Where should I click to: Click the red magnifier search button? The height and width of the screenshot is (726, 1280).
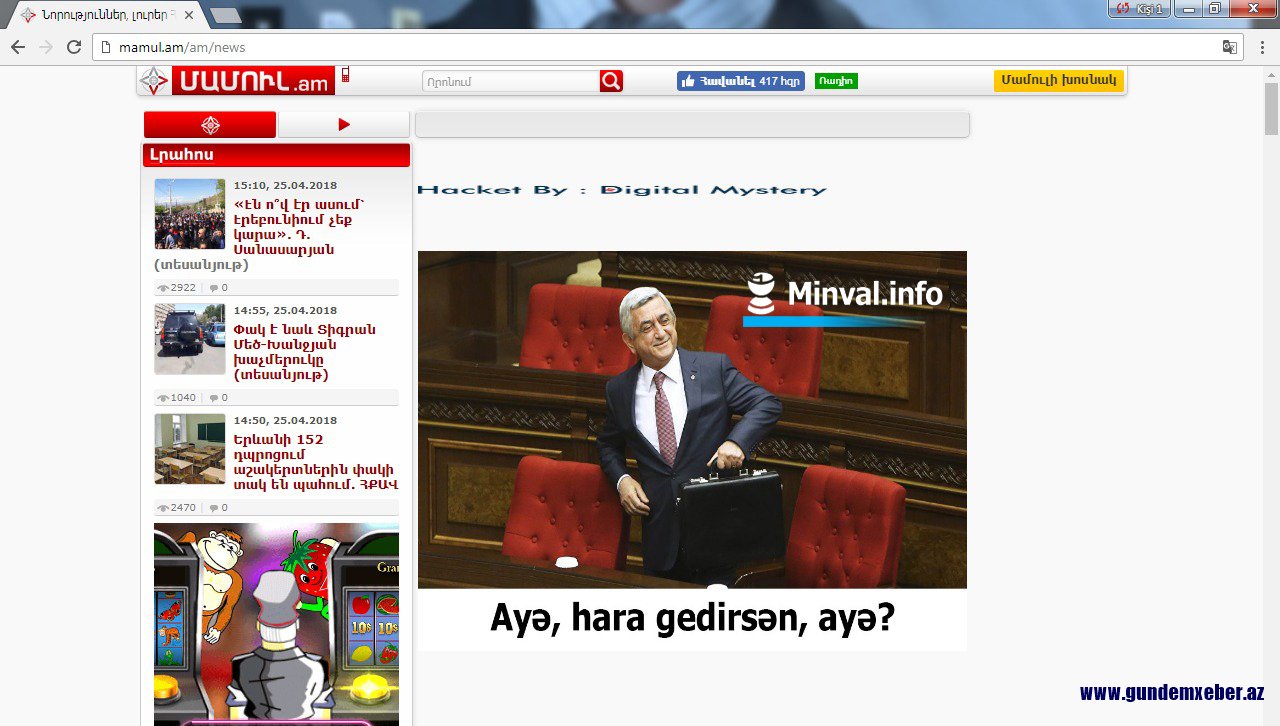pos(611,81)
